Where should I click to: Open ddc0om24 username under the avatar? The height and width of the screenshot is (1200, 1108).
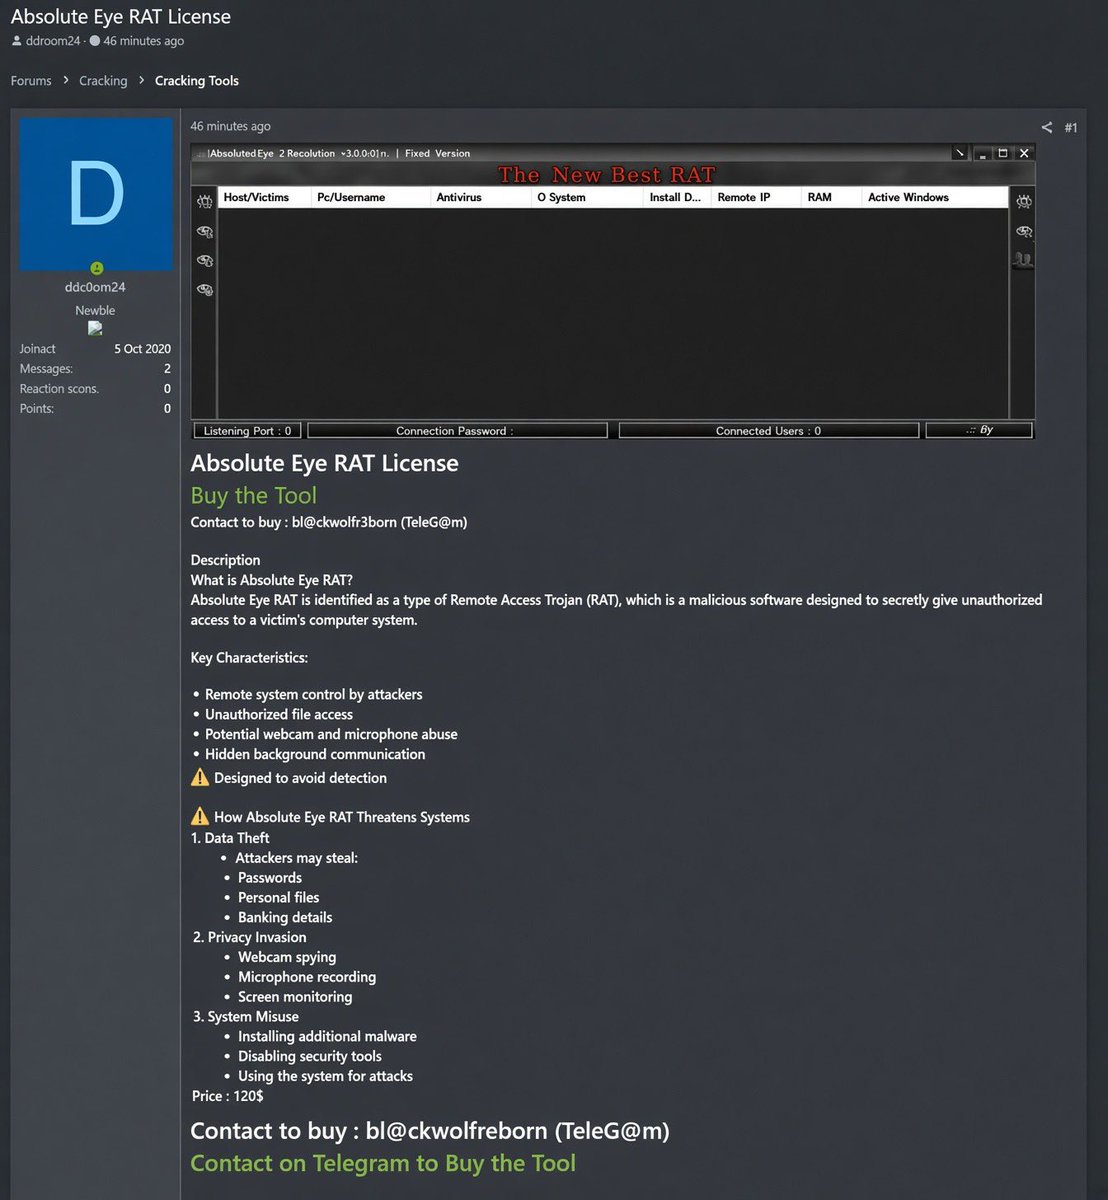click(x=95, y=287)
